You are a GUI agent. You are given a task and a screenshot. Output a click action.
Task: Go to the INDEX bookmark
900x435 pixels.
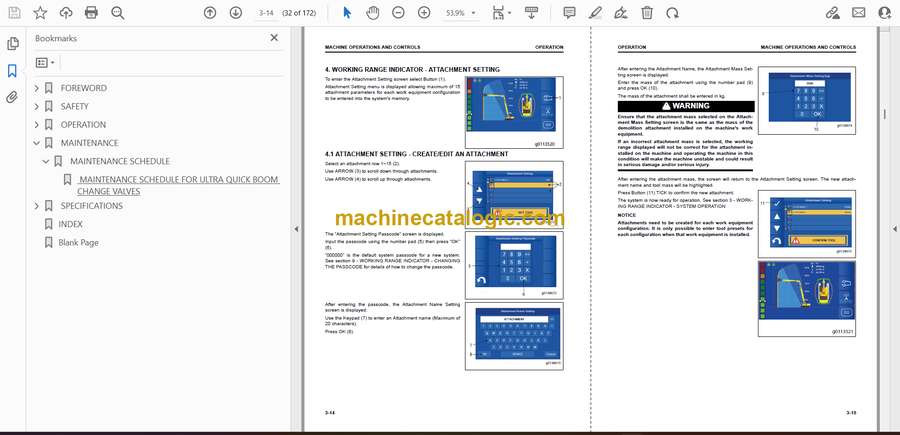71,224
